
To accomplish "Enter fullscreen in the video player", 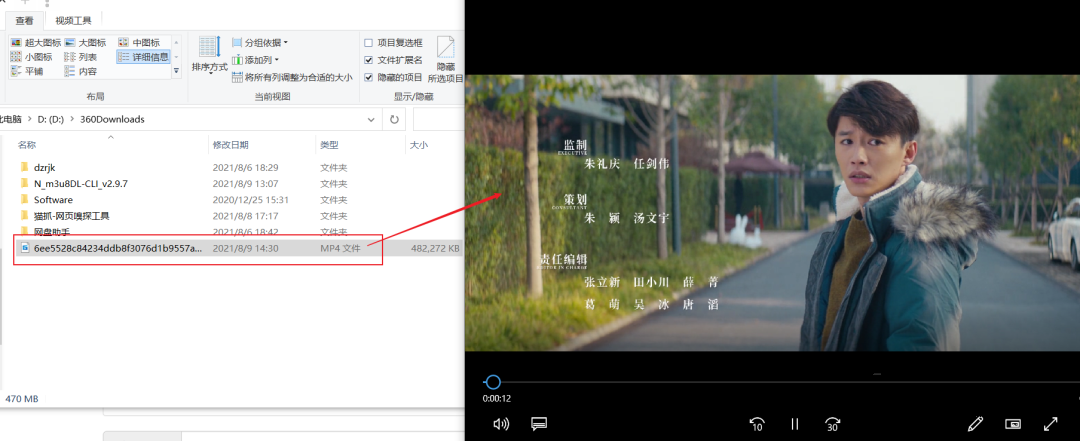I will tap(1050, 423).
